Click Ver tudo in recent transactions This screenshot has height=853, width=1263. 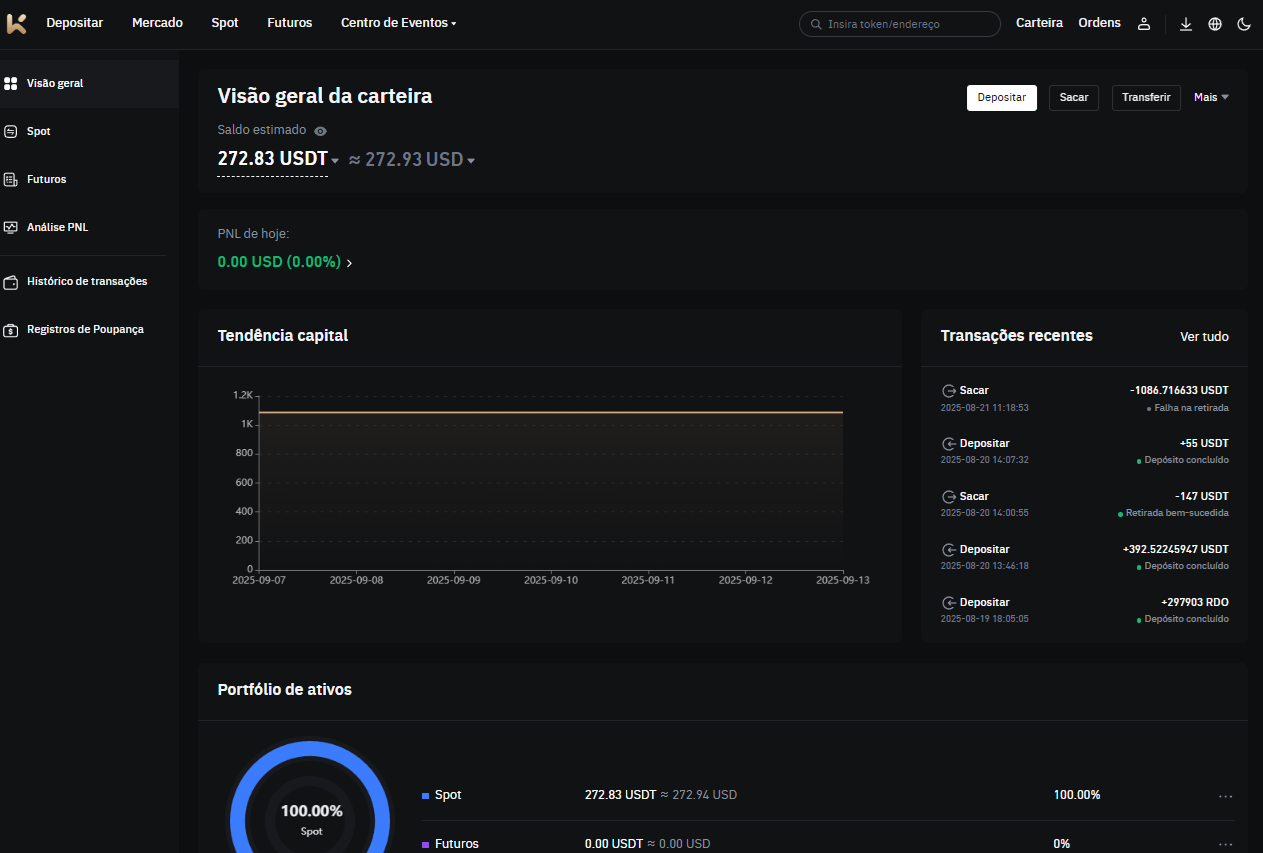pos(1204,337)
